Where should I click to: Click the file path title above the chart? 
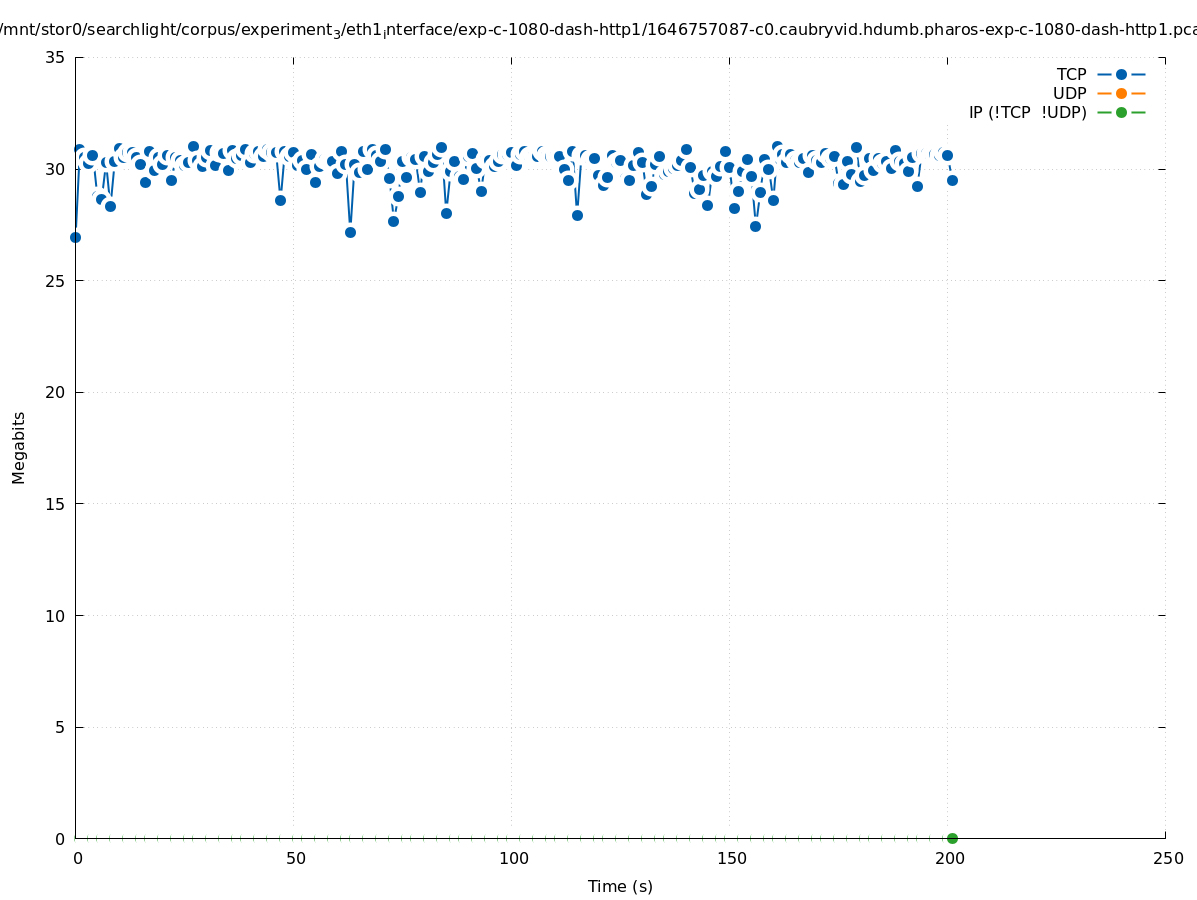tap(598, 30)
